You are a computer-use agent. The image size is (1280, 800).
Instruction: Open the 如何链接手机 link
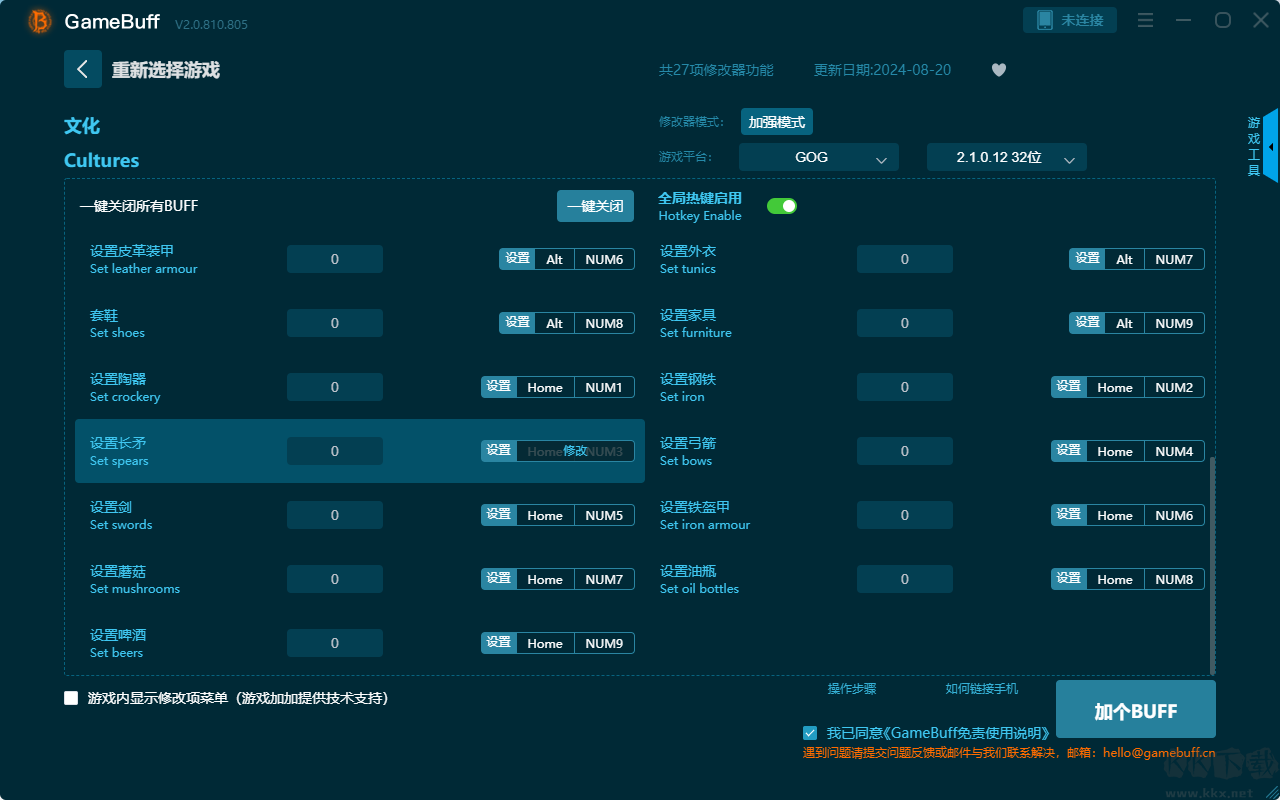point(982,689)
